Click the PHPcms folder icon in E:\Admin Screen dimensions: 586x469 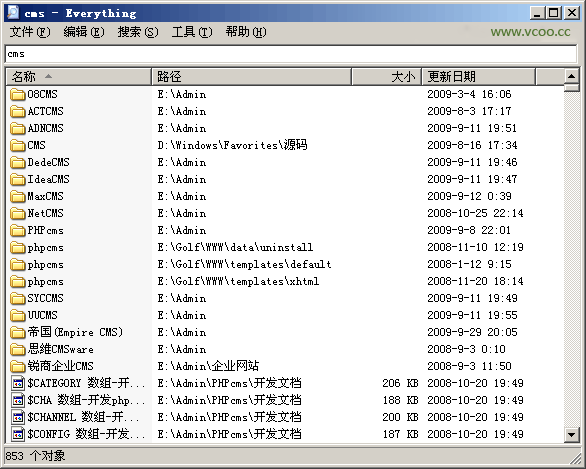point(18,231)
